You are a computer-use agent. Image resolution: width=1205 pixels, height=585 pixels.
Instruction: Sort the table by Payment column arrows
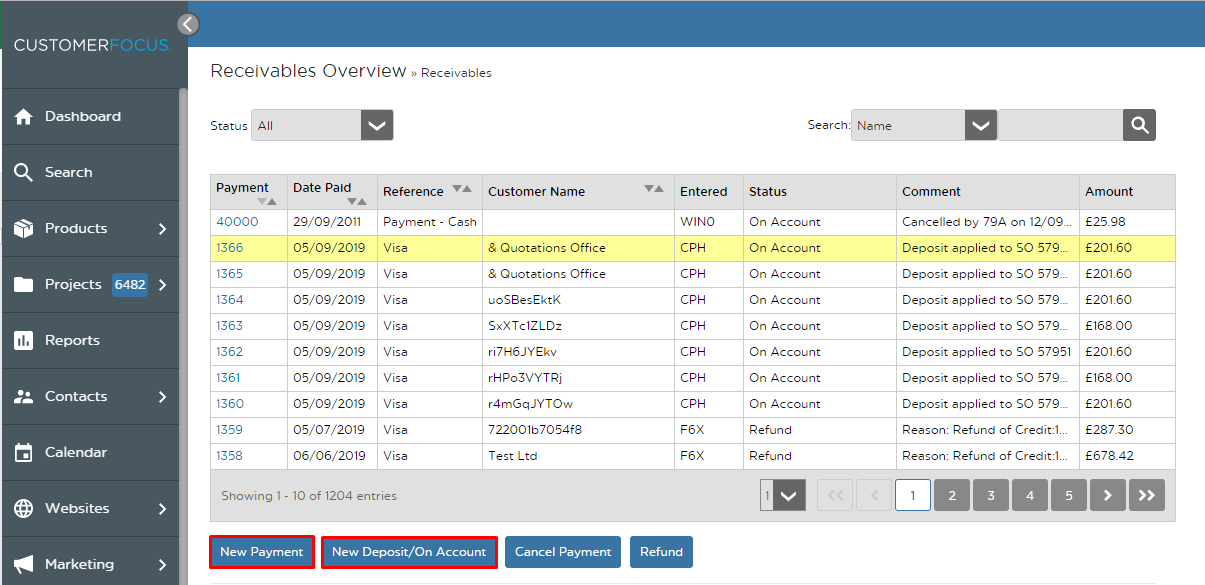pos(268,200)
